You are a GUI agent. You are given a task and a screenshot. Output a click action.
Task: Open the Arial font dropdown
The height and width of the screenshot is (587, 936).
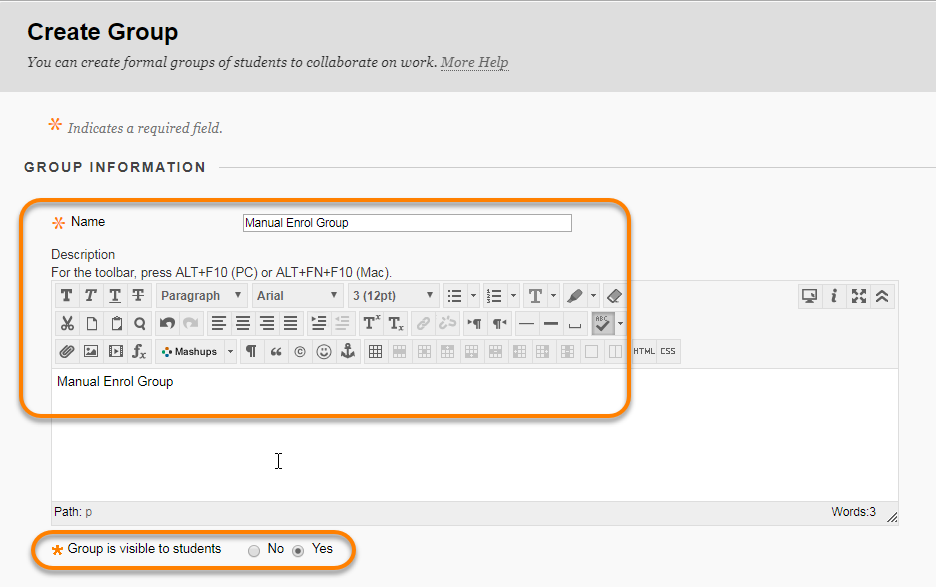point(297,296)
